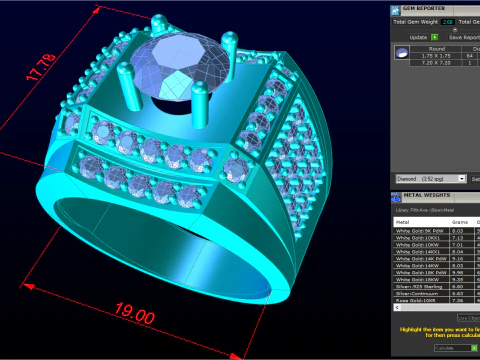
Task: Select the White Gold:10KX1 row
Action: pos(437,238)
